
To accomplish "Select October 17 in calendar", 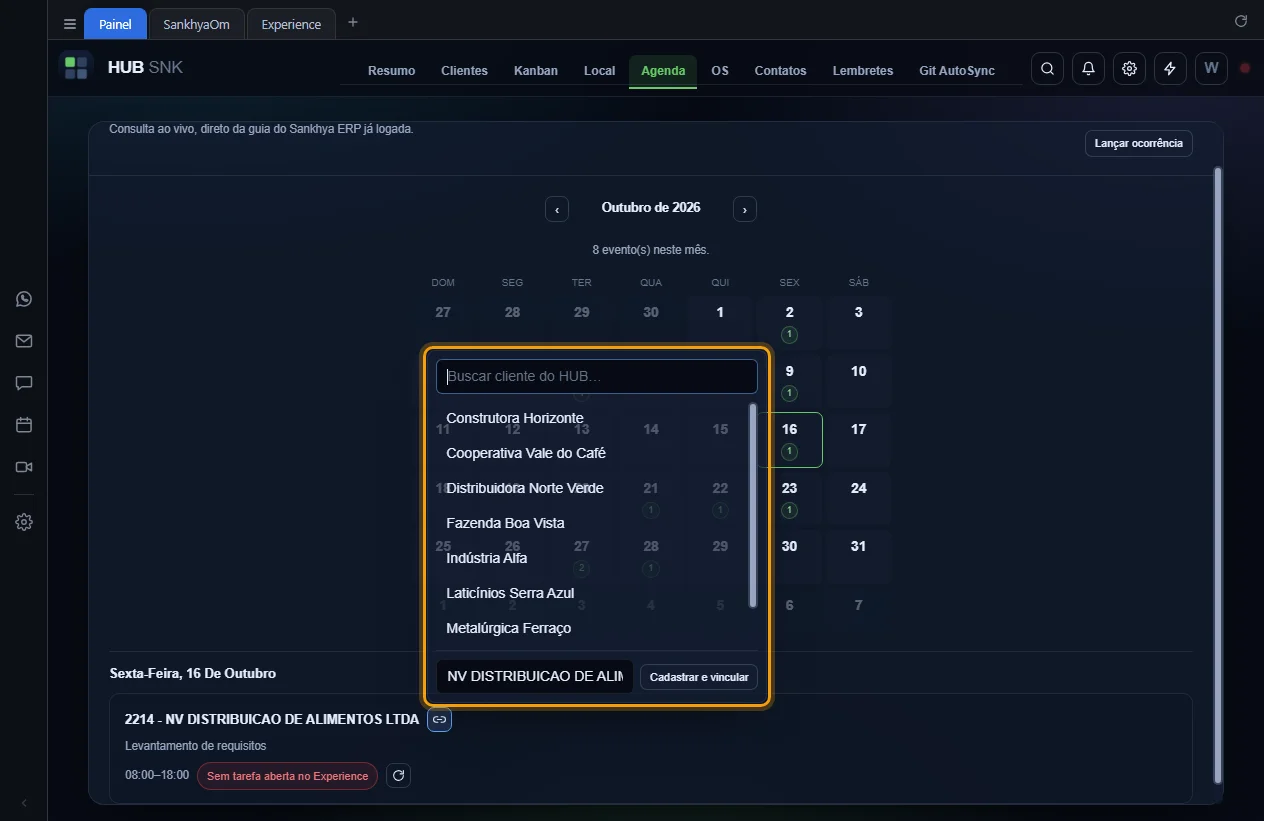I will (x=858, y=439).
